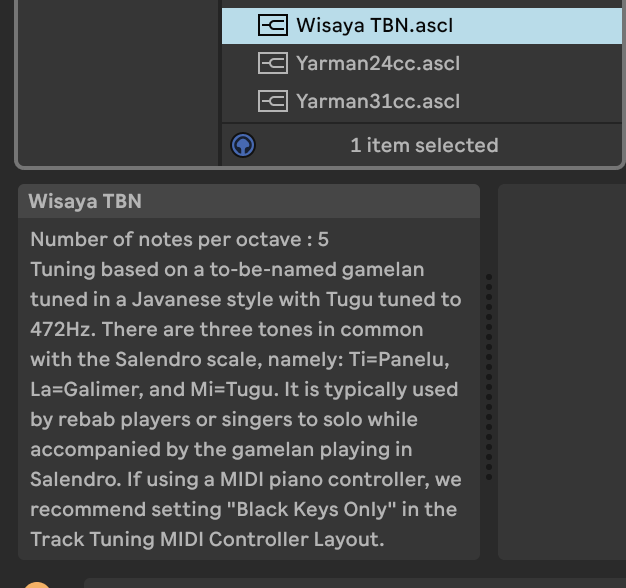Screen dimensions: 626x588
Task: Click the Wisaya TBN.ascl tuning file icon
Action: coord(273,25)
